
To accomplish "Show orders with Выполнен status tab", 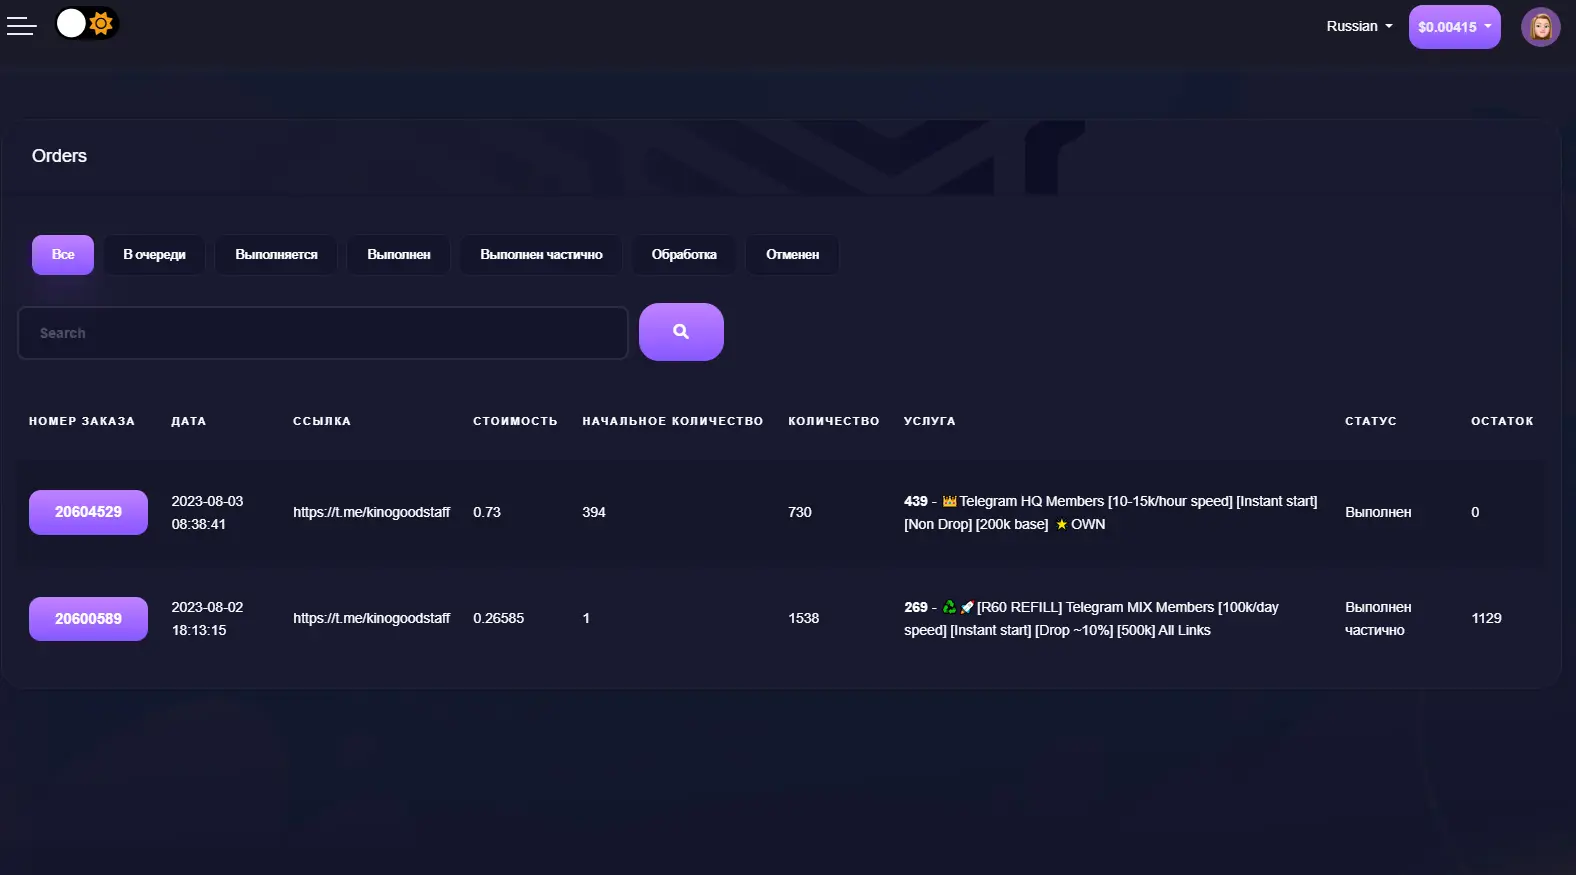I will click(399, 255).
